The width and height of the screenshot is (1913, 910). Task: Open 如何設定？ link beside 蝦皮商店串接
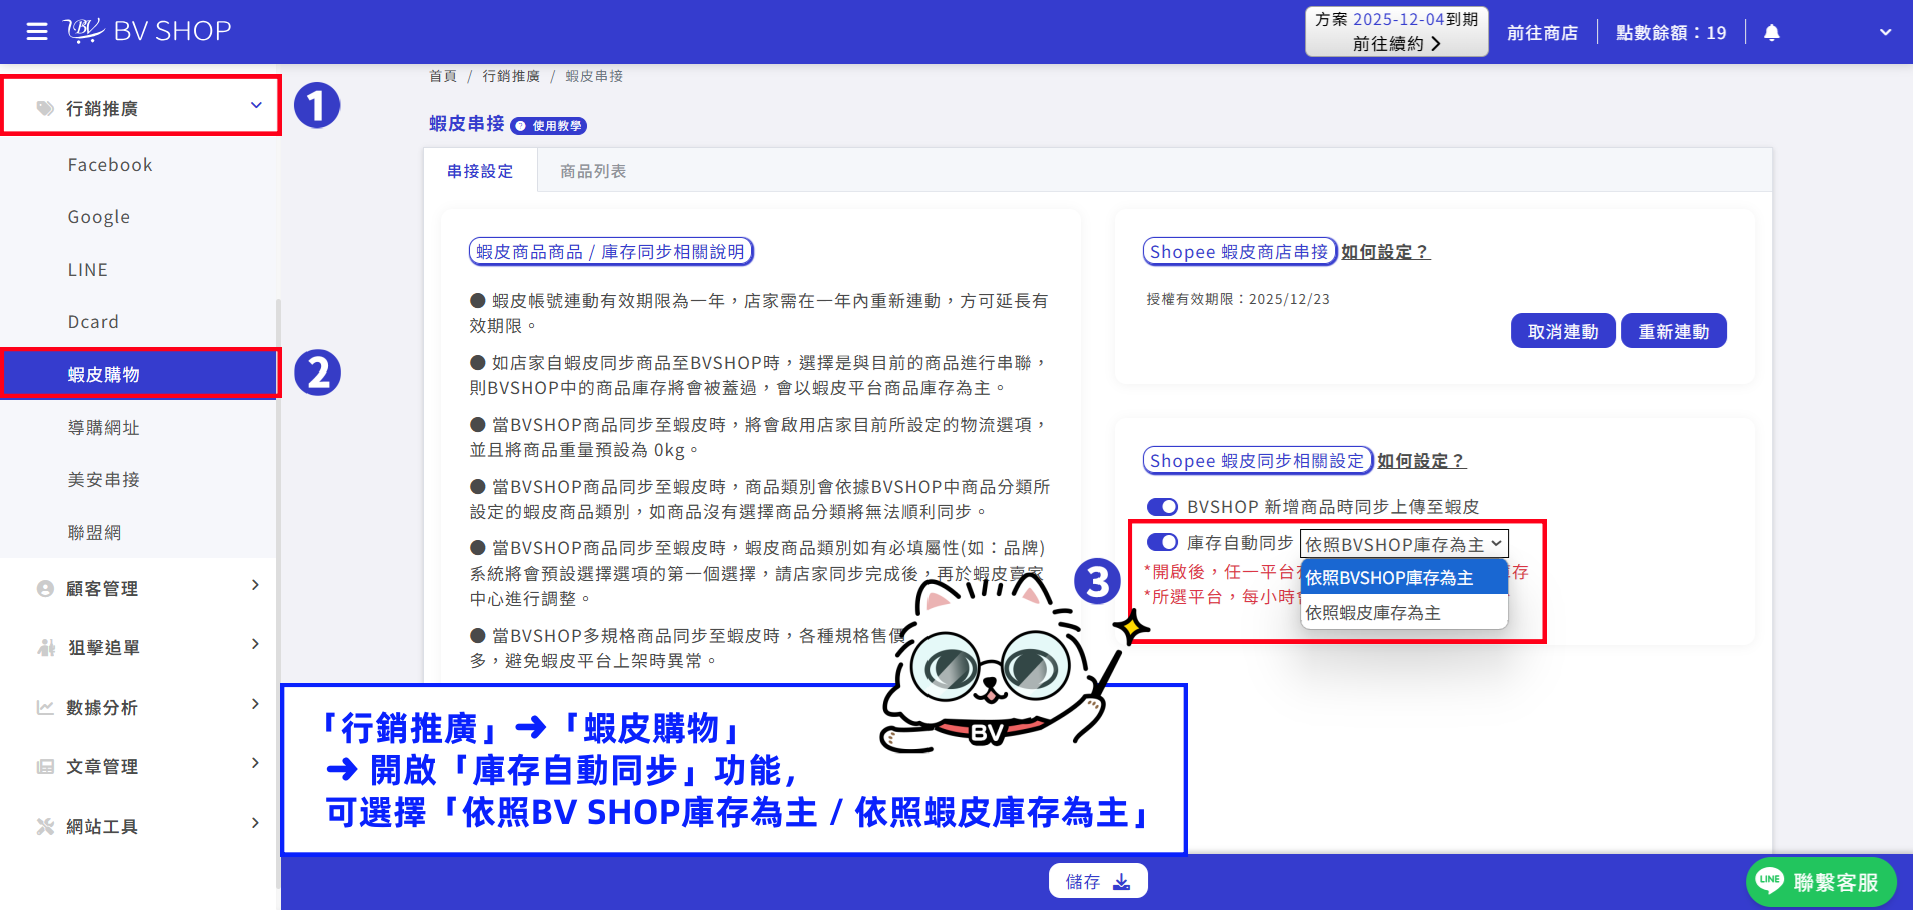click(1386, 252)
